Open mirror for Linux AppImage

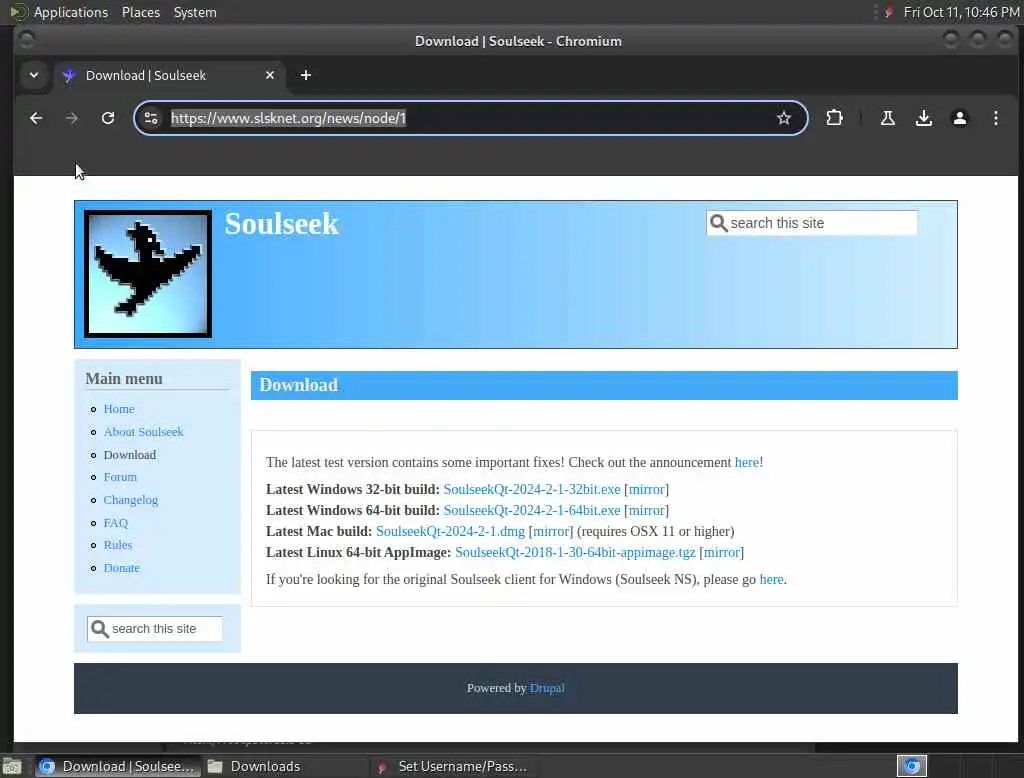[x=722, y=552]
